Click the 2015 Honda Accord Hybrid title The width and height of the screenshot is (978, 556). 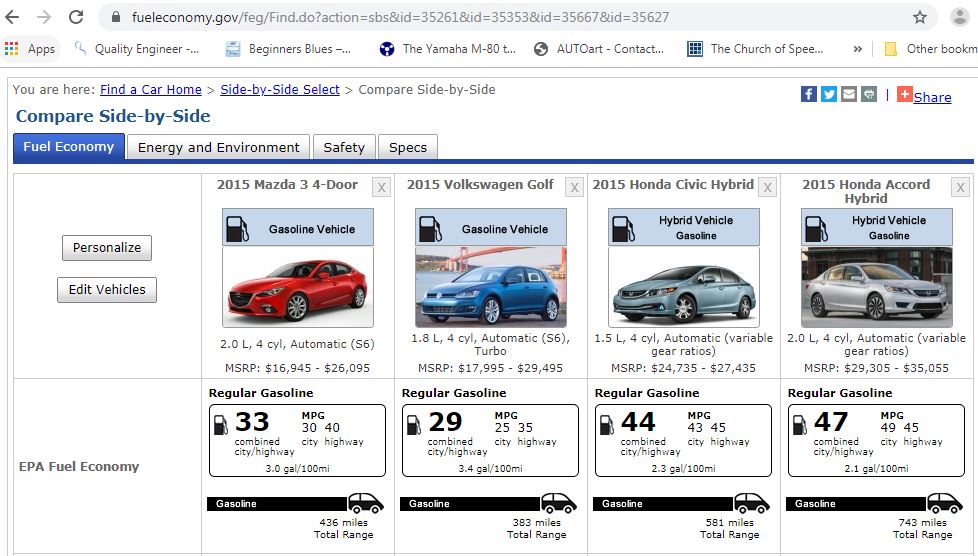pos(866,192)
